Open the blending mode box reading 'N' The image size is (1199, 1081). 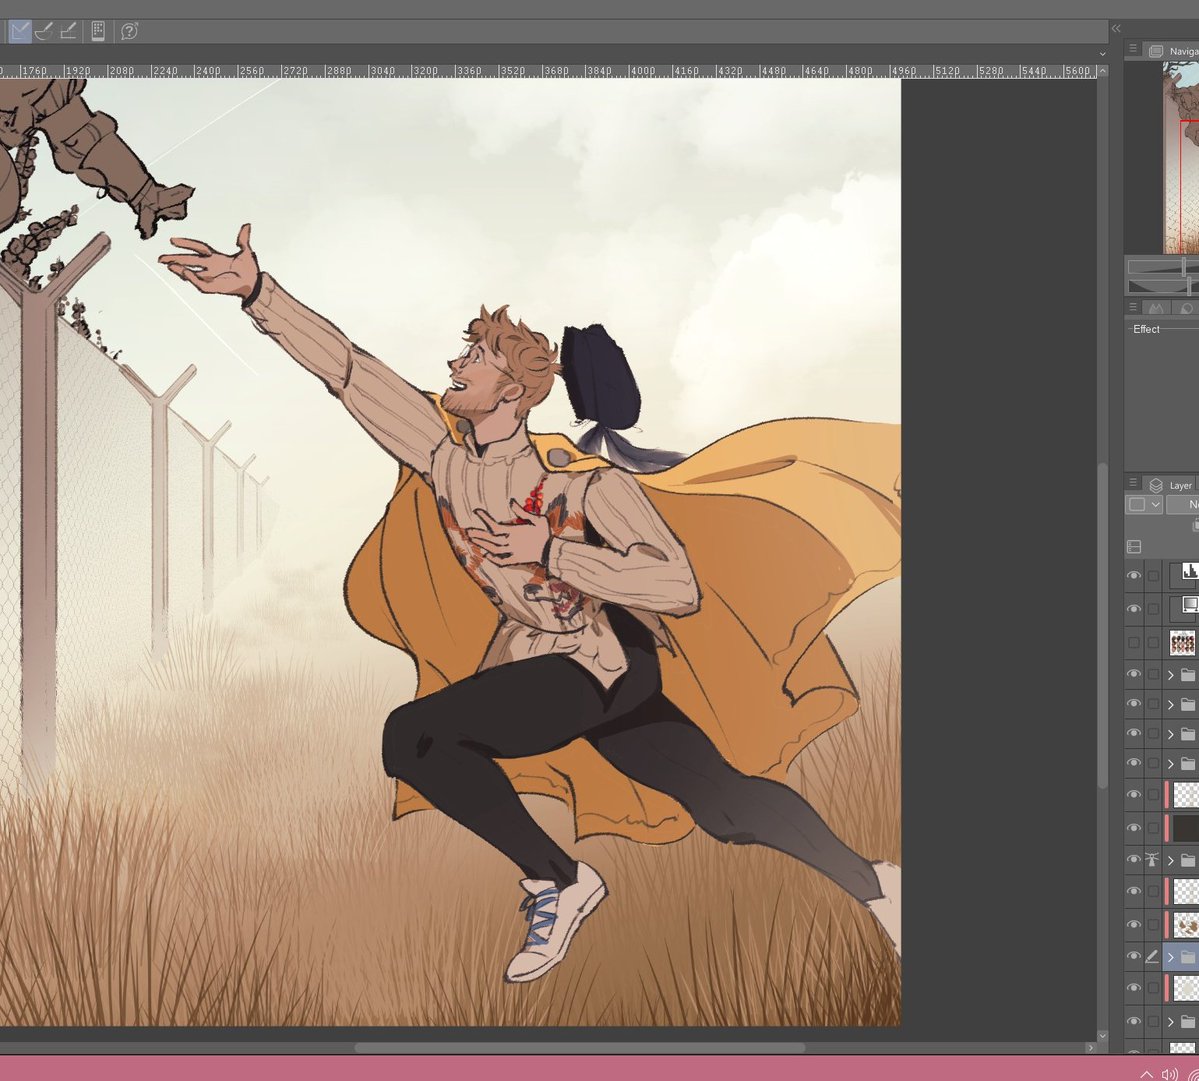pyautogui.click(x=1183, y=505)
